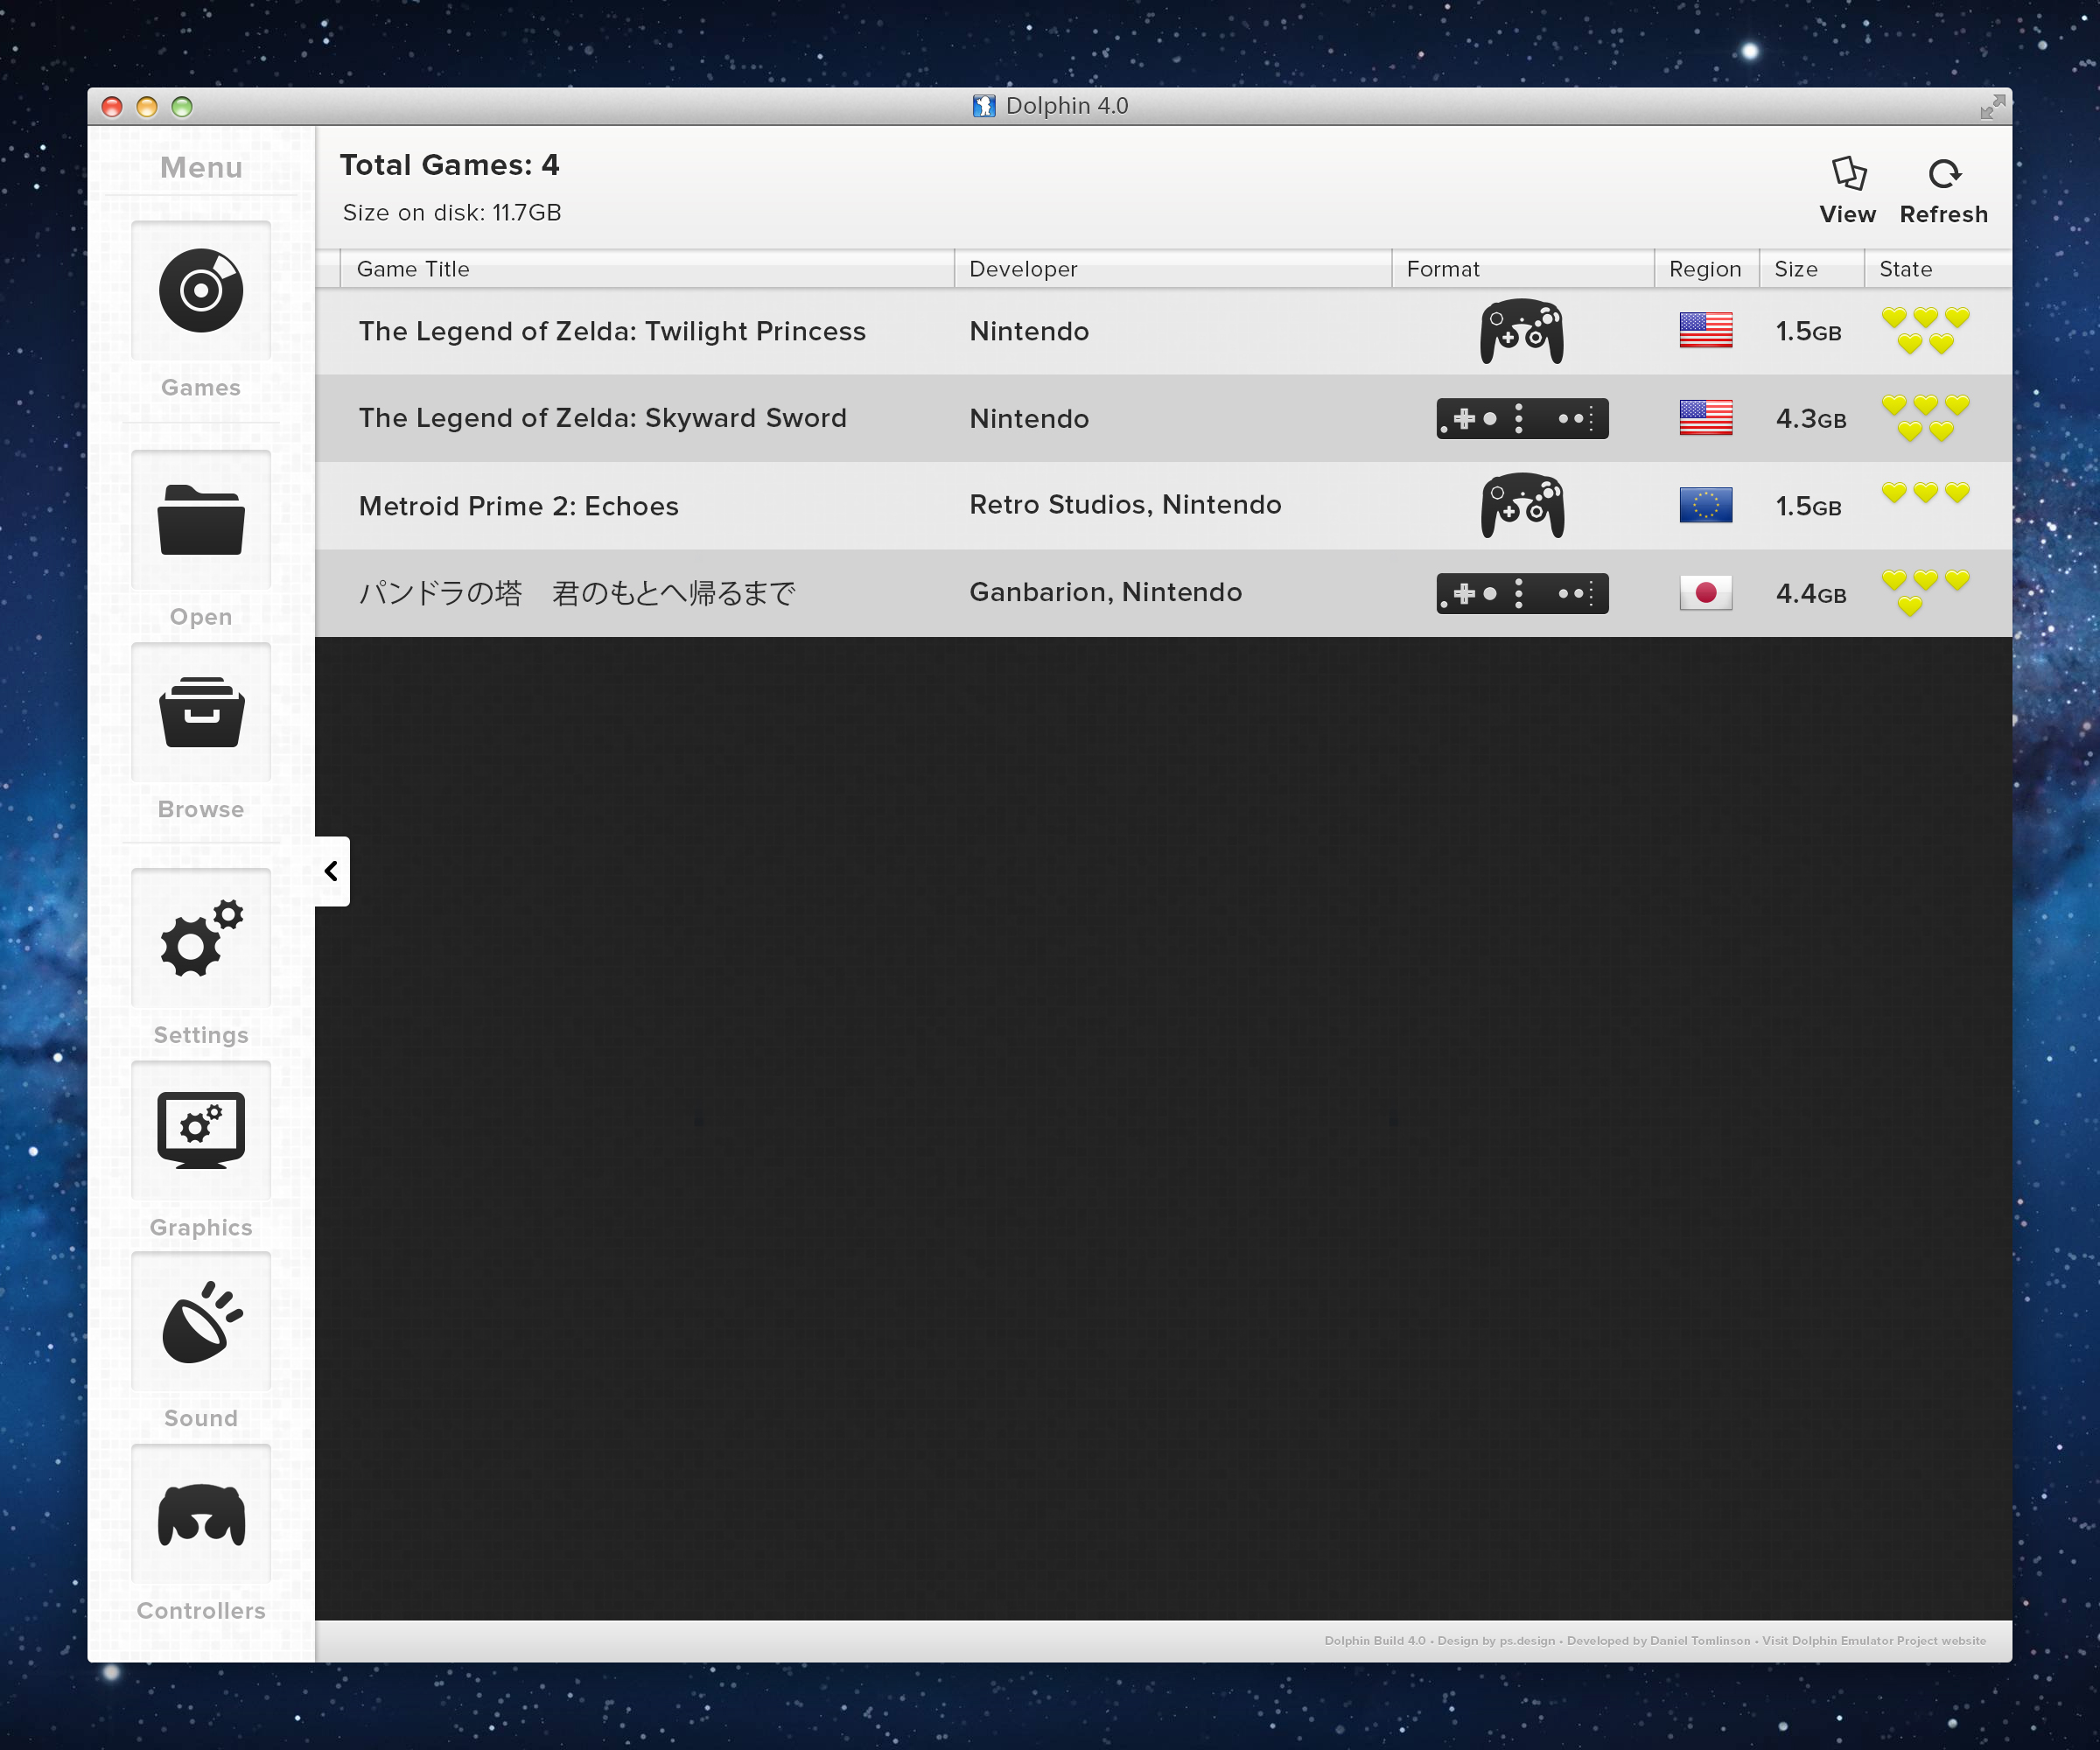Click the View toggle icon
The image size is (2100, 1750).
[x=1845, y=172]
